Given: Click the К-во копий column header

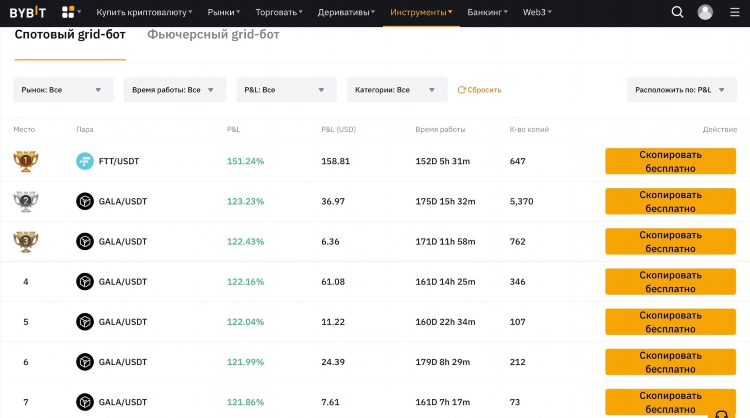Looking at the screenshot, I should [529, 129].
